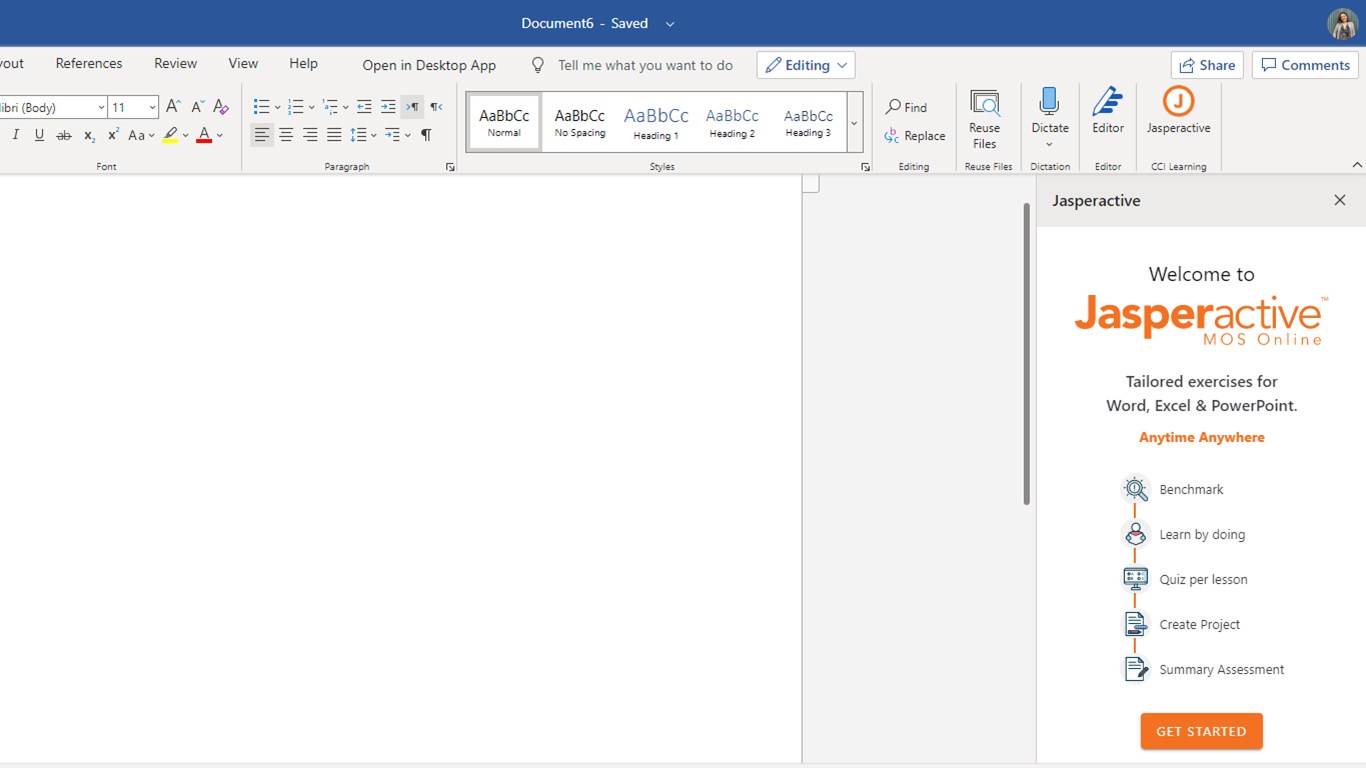Set right-to-left text direction

(436, 107)
